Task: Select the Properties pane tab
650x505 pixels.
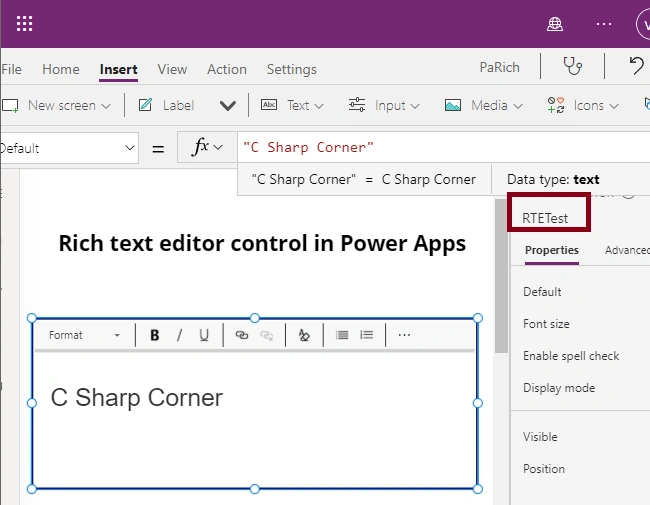Action: coord(552,250)
